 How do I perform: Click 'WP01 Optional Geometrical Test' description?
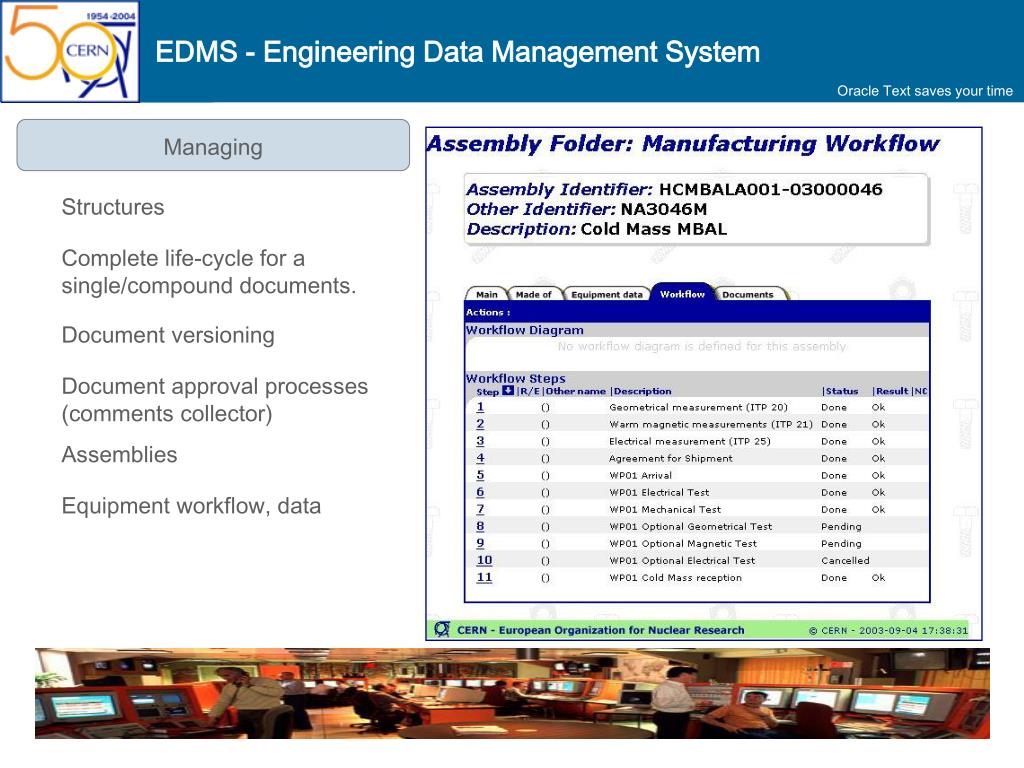pos(690,526)
